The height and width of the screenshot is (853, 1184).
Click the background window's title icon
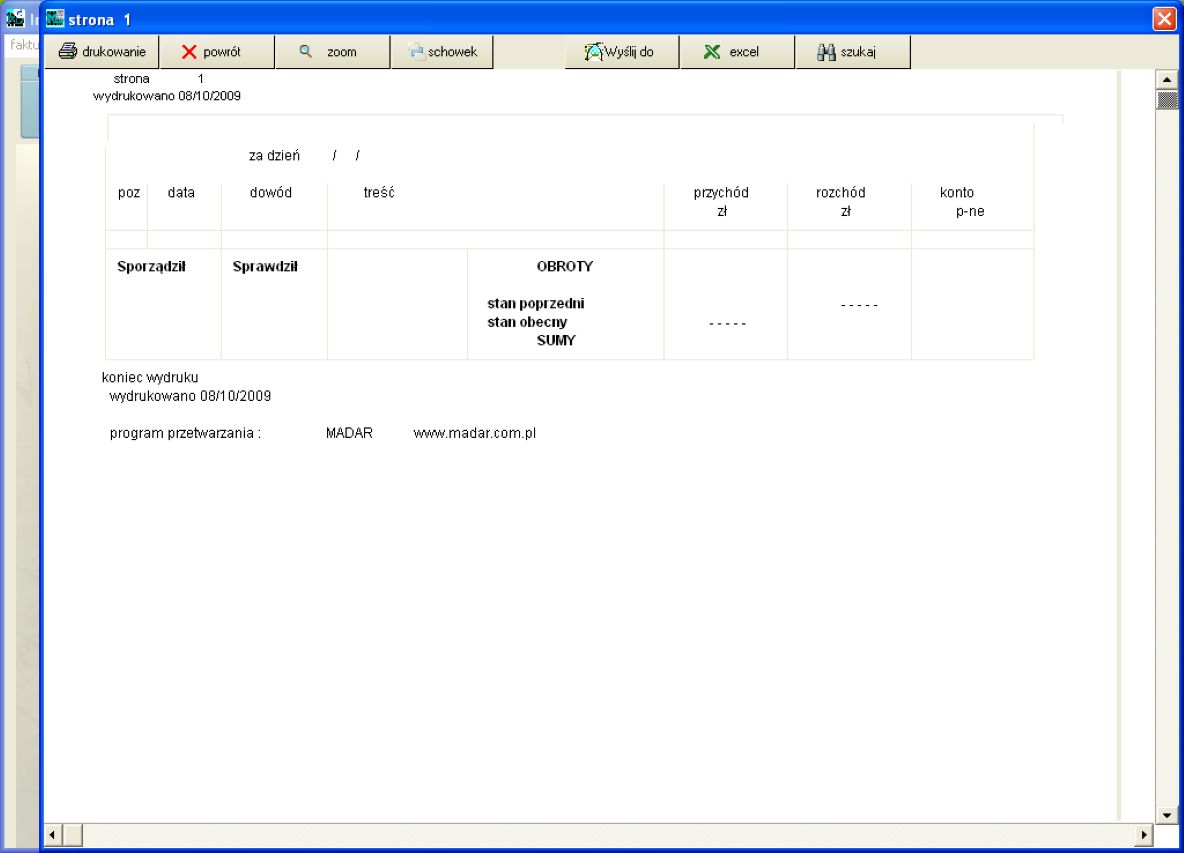tap(15, 18)
